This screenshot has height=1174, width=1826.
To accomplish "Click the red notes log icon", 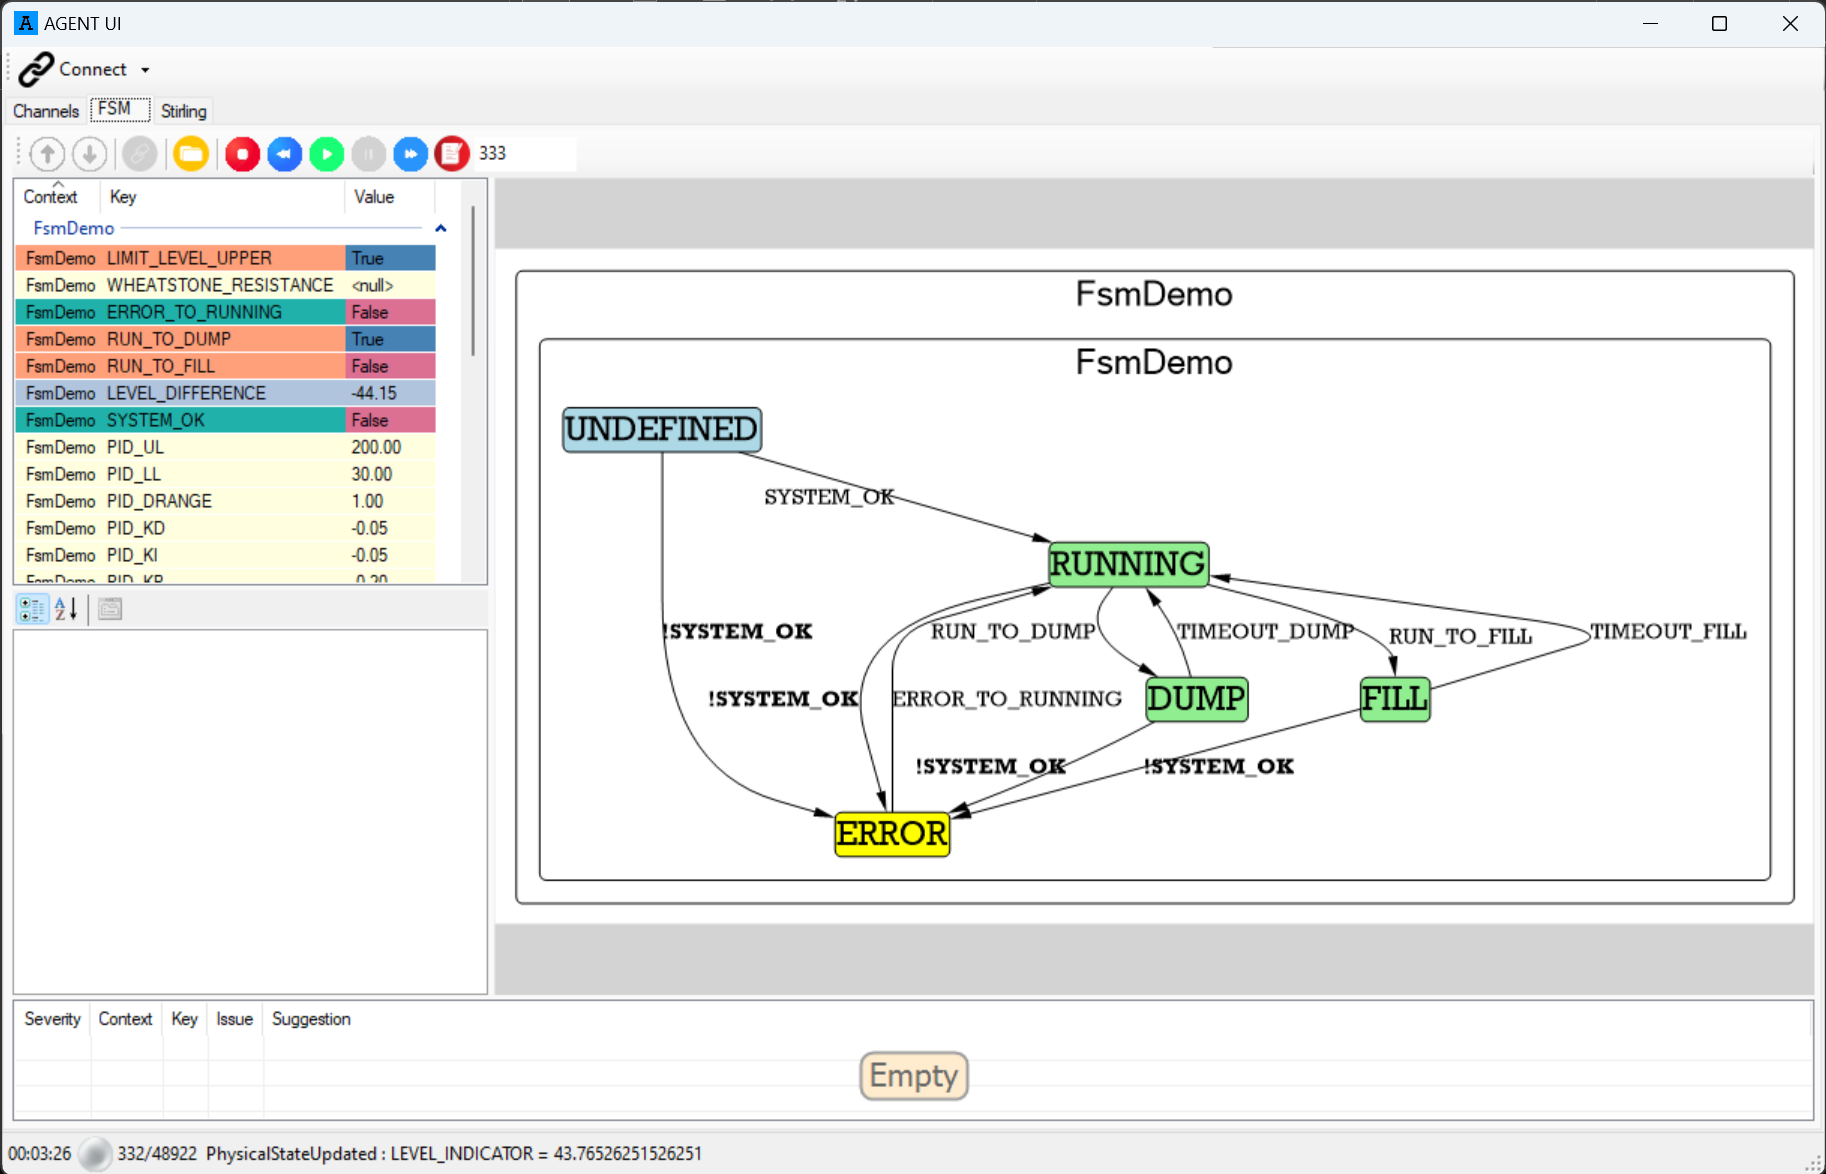I will point(452,154).
